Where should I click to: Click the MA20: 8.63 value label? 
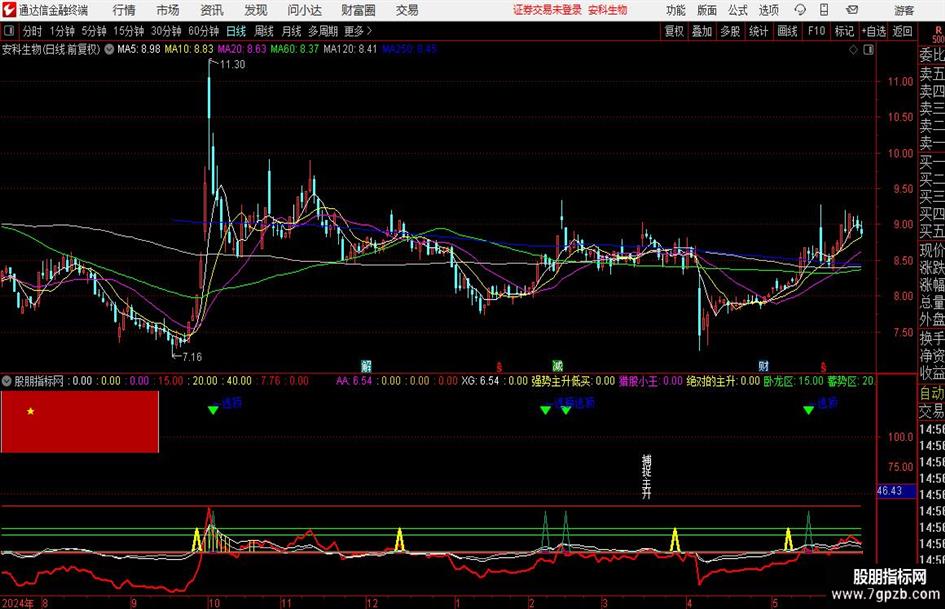pos(242,49)
